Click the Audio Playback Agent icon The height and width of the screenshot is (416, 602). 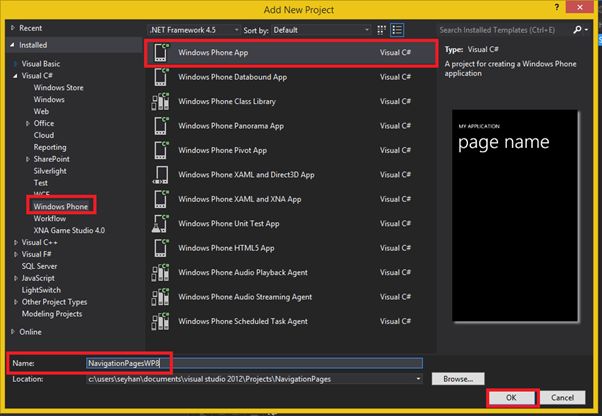[160, 272]
